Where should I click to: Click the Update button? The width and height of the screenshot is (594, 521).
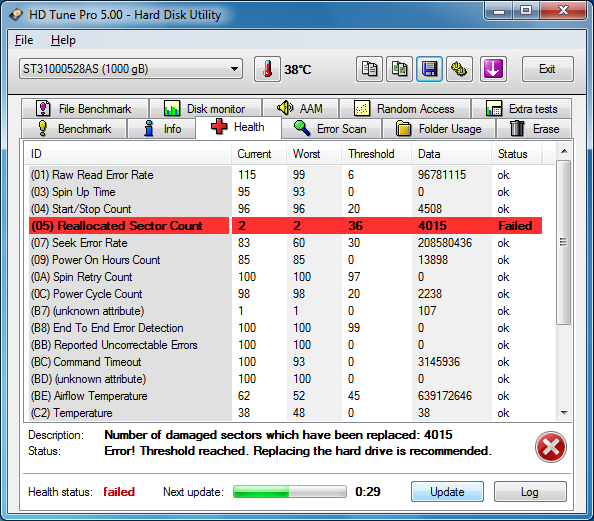point(447,491)
